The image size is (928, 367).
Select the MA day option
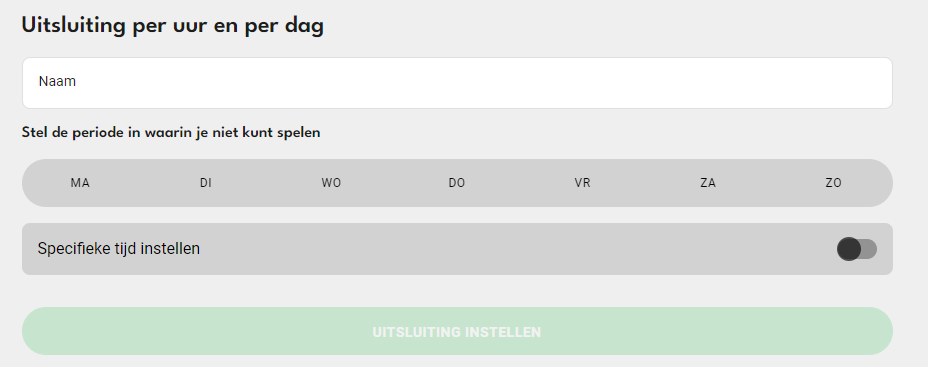(x=80, y=183)
